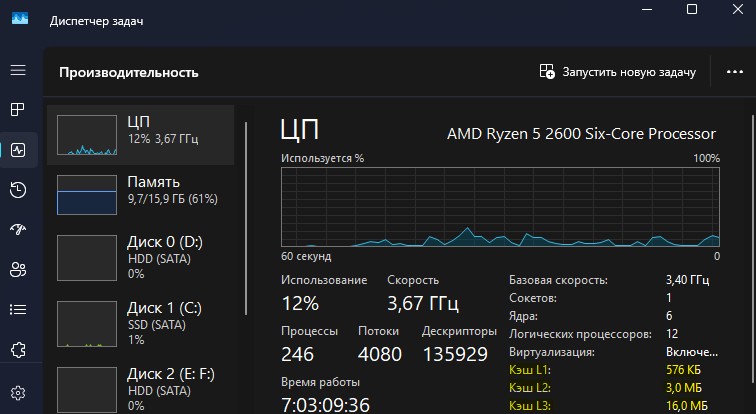Open the Users page icon

point(18,269)
